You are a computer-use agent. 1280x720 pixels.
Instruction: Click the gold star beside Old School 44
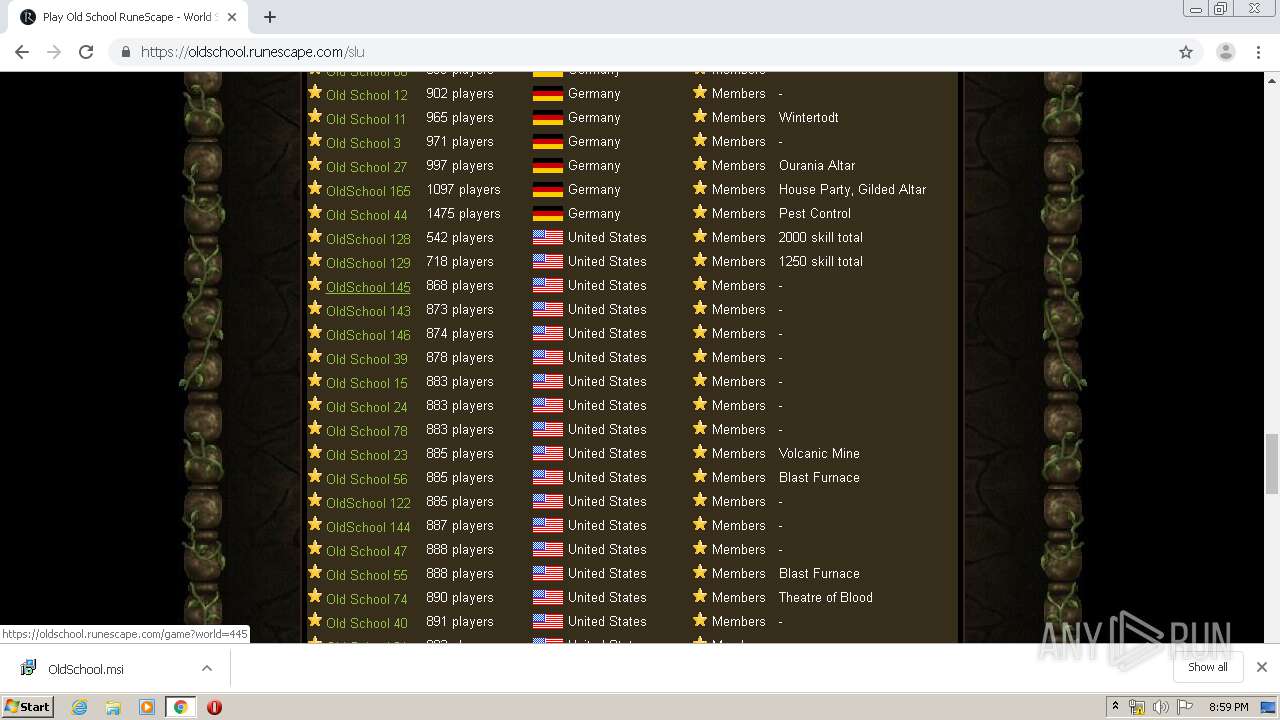tap(315, 212)
